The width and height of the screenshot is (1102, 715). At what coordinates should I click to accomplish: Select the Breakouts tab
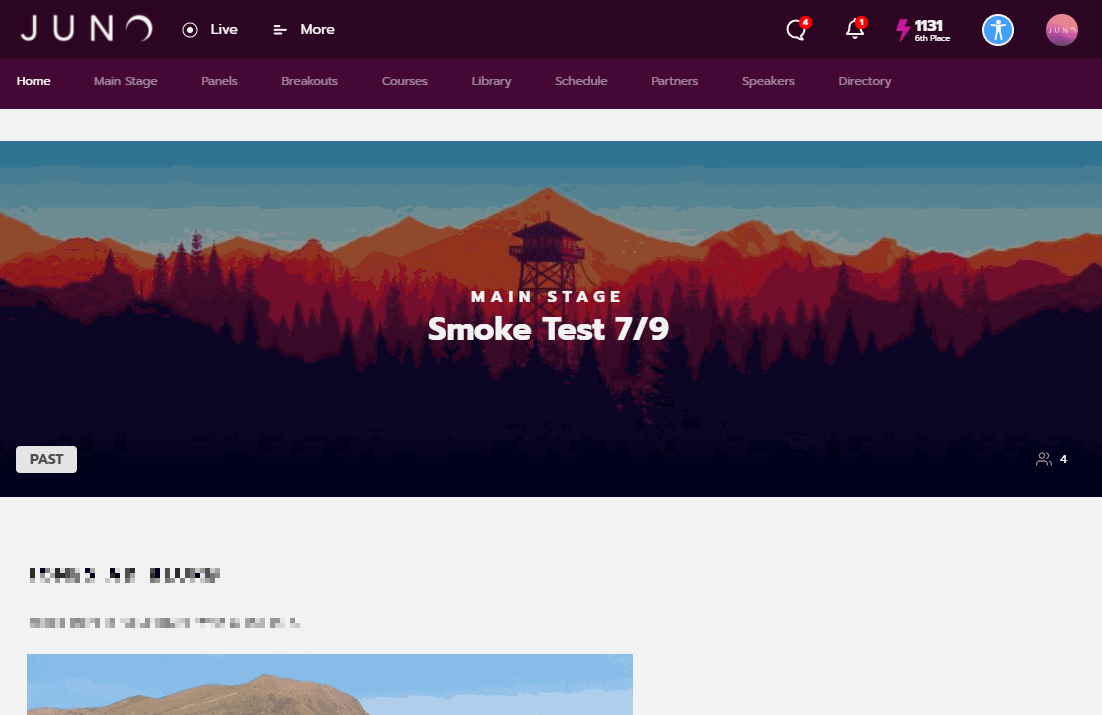[x=309, y=81]
